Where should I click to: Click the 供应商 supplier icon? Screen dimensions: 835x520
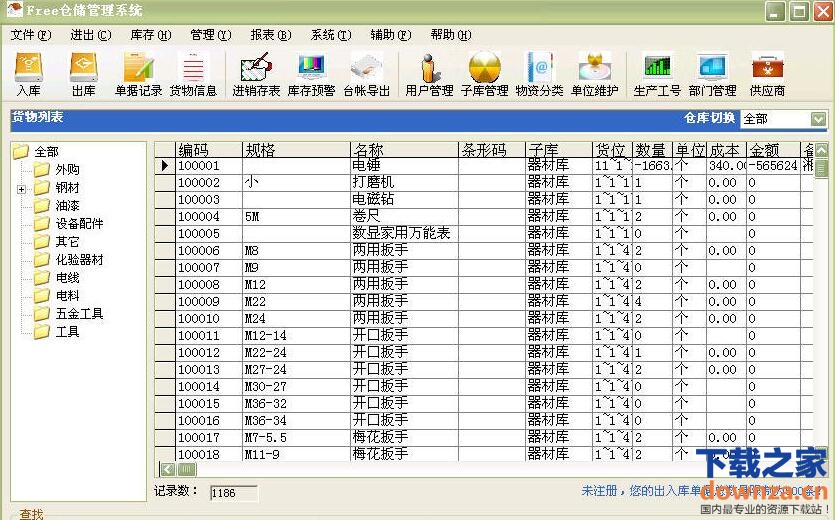[x=767, y=74]
